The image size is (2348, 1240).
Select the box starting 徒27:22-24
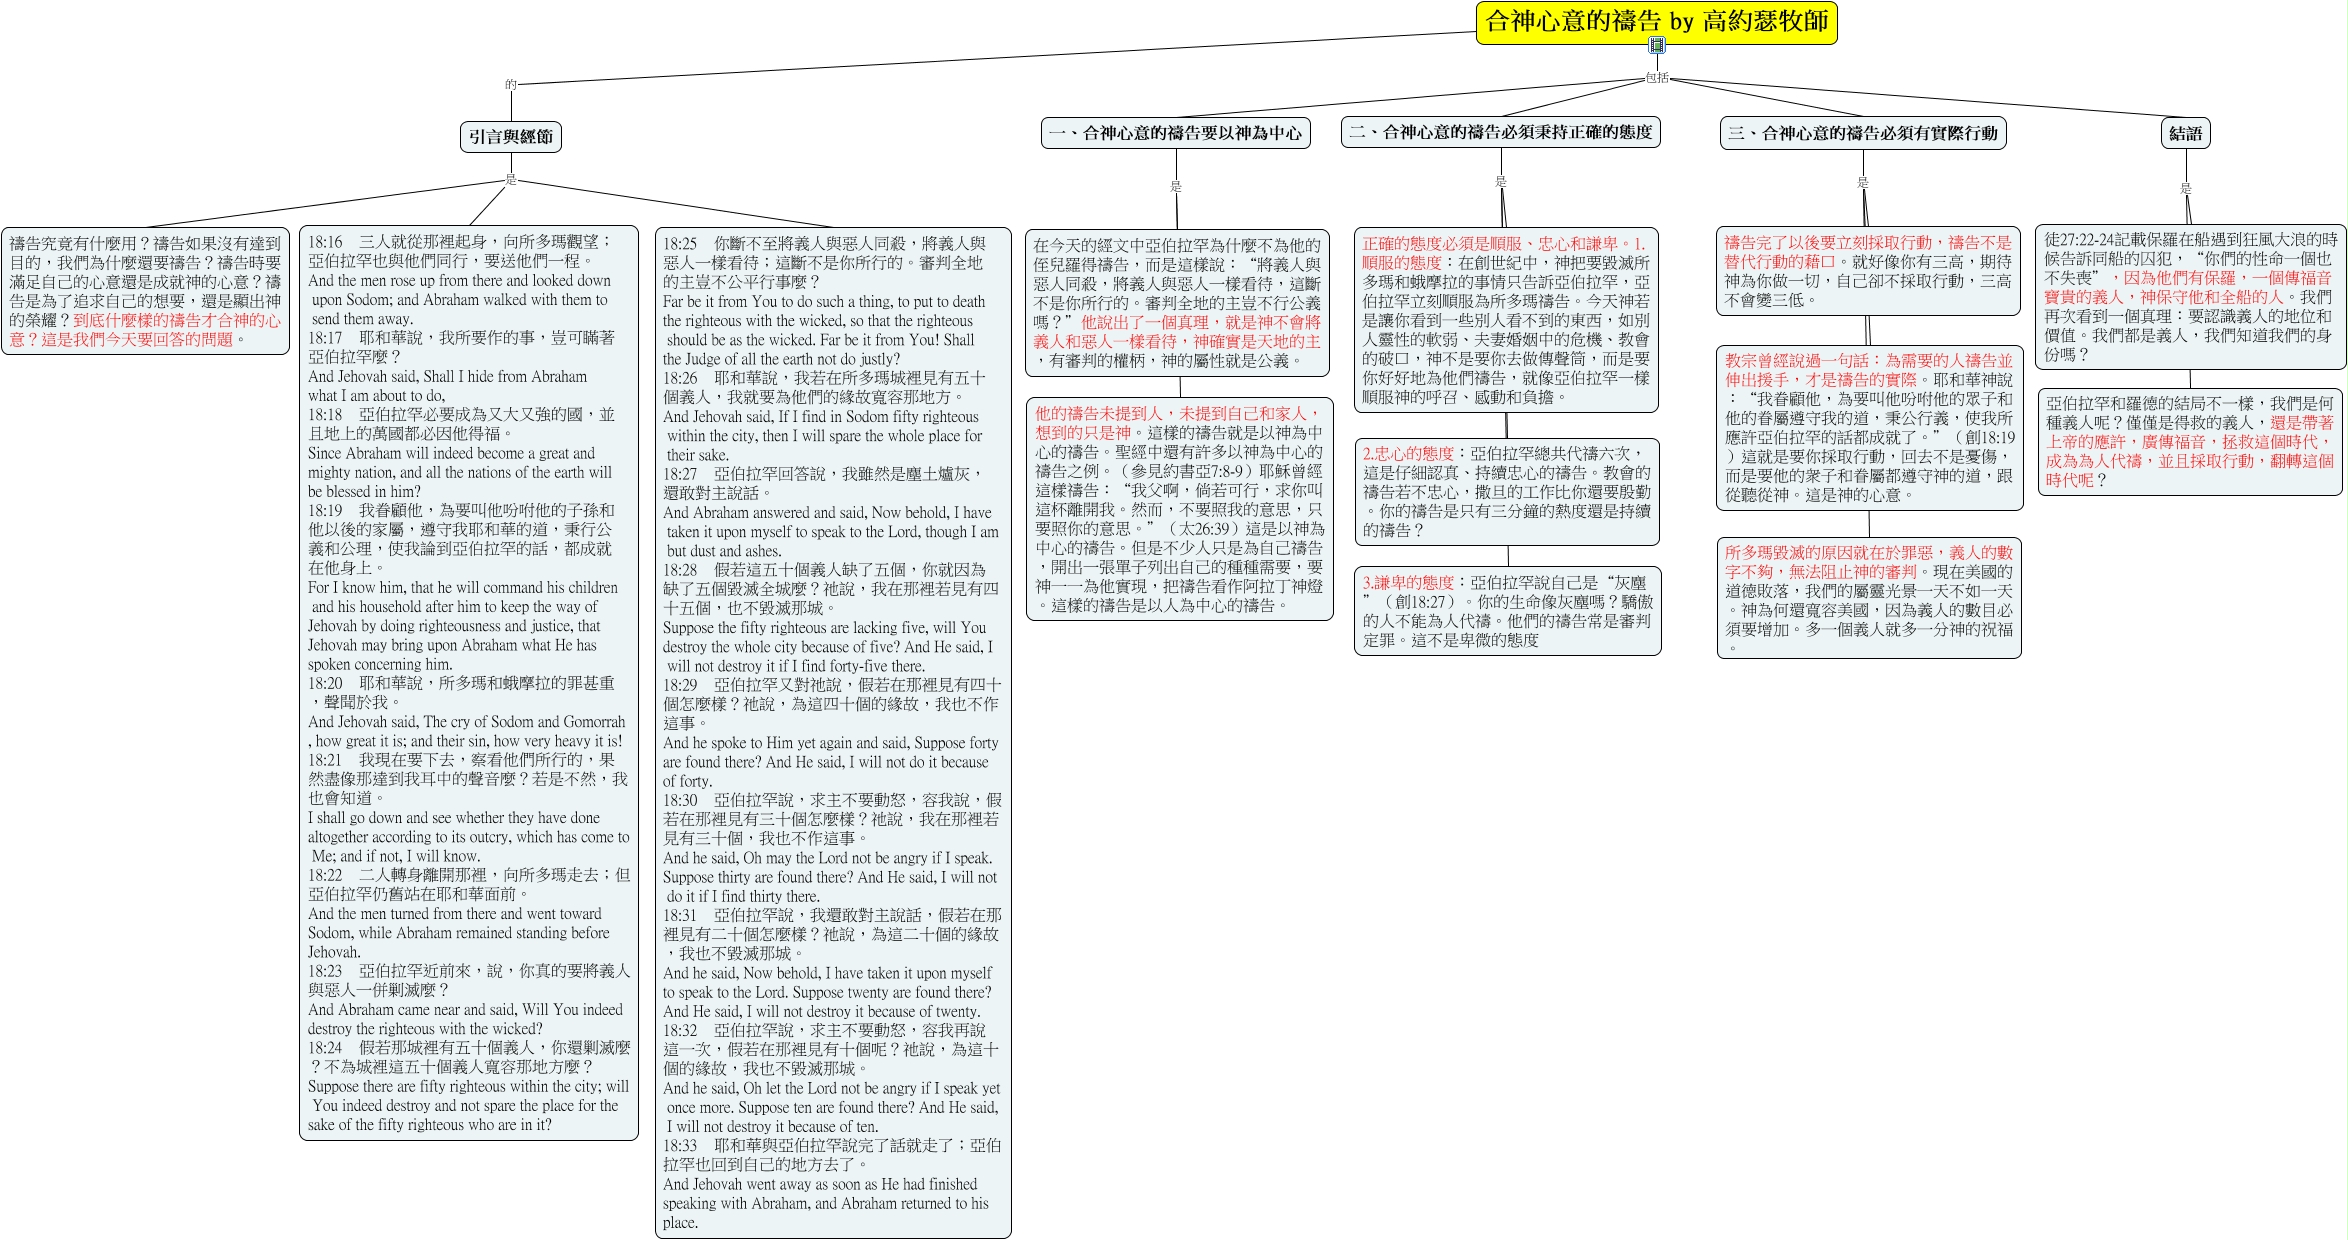[x=2191, y=297]
